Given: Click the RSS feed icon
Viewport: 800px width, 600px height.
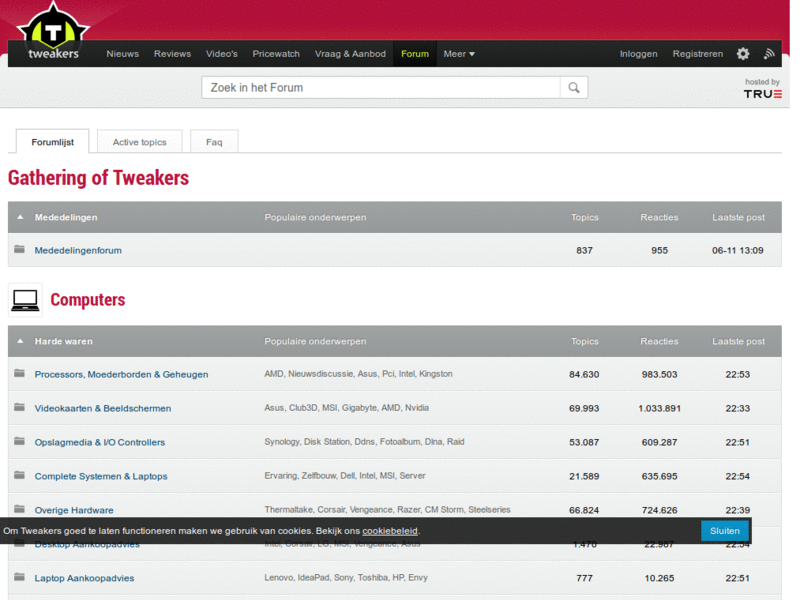Looking at the screenshot, I should [x=769, y=54].
